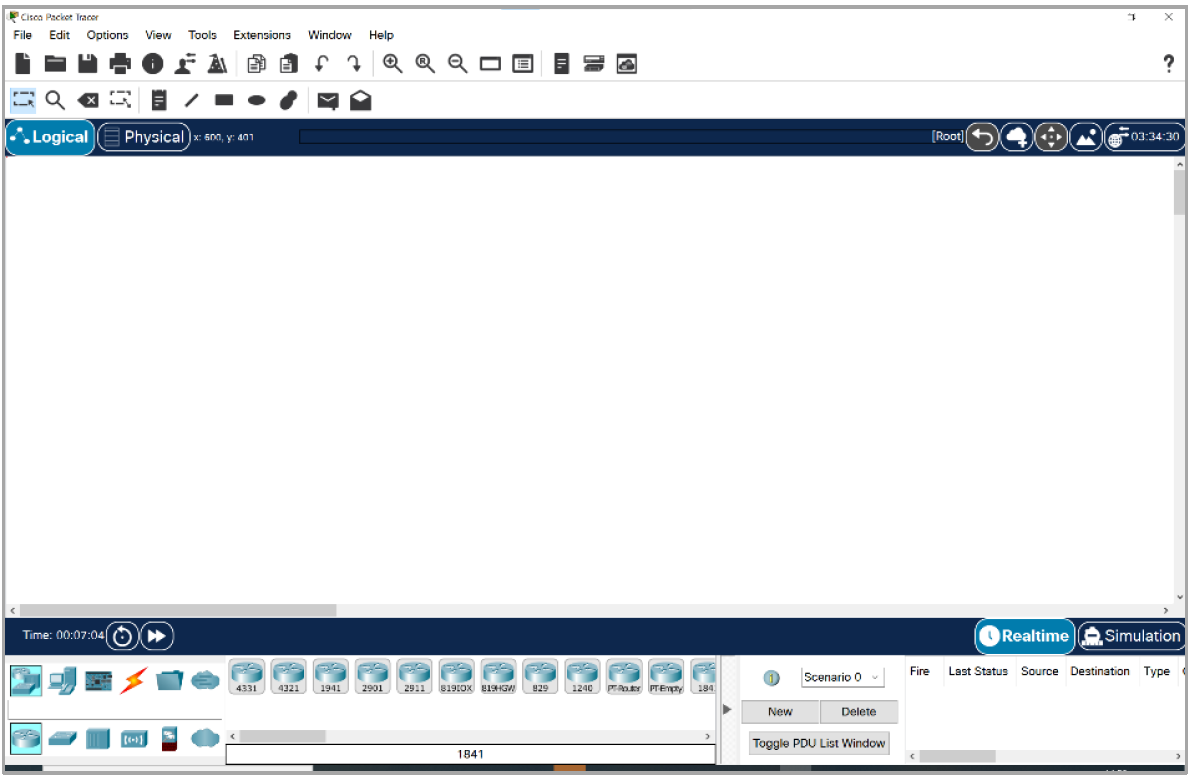Open the Tools menu

(202, 35)
